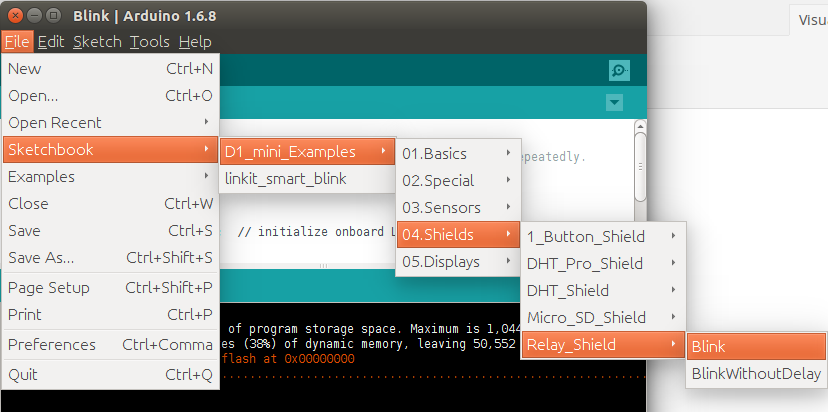Screen dimensions: 828x412
Task: Open the Help menu
Action: [x=195, y=42]
